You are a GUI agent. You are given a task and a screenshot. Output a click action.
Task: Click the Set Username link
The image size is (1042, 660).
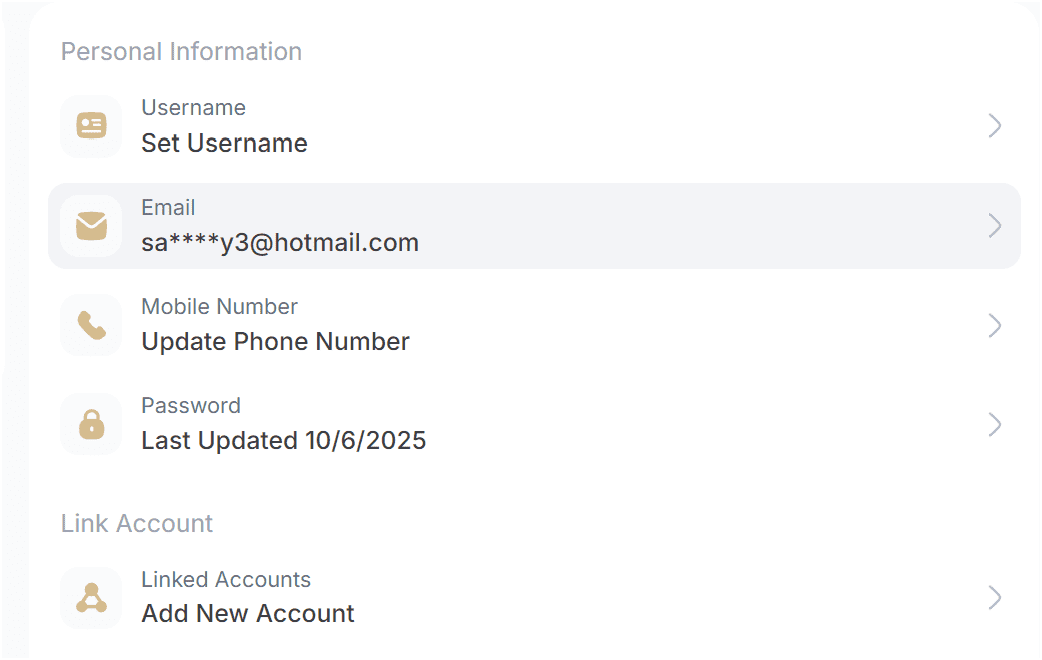coord(224,143)
